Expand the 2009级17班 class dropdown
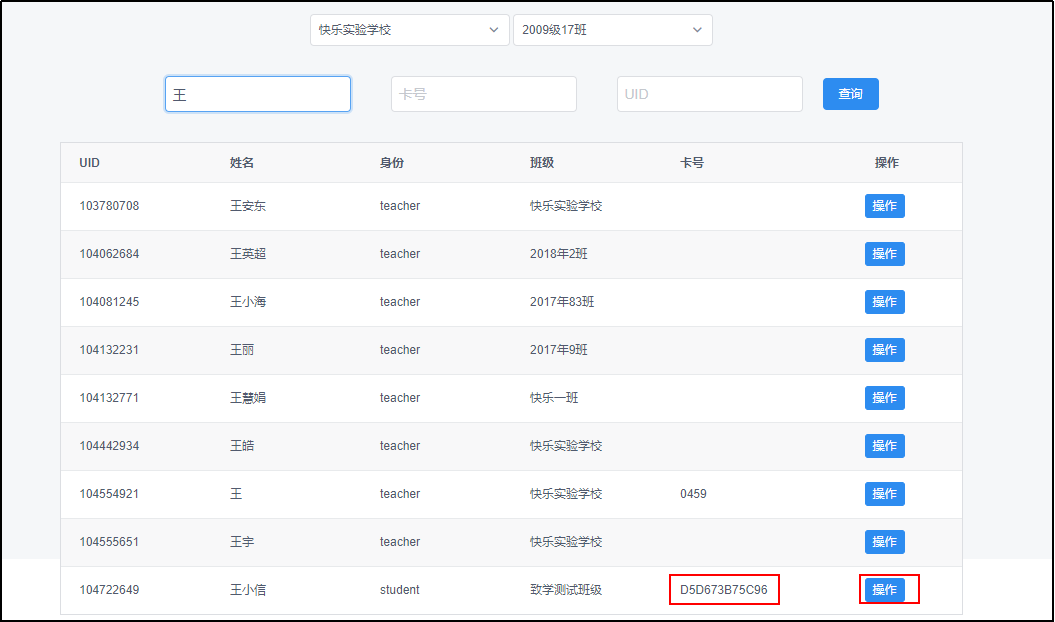 click(611, 30)
